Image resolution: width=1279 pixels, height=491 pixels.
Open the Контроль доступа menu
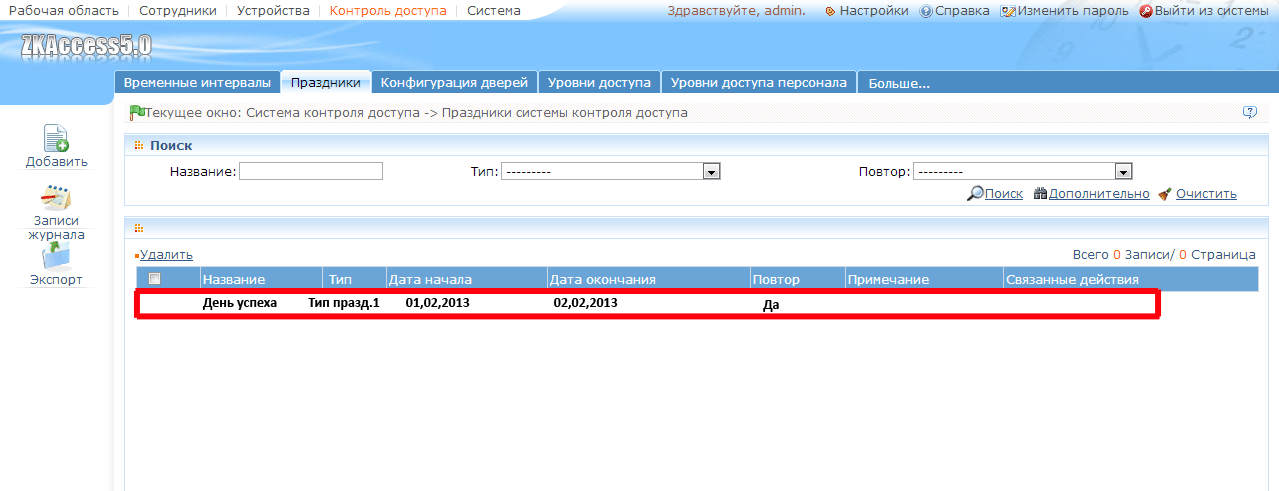pos(388,11)
